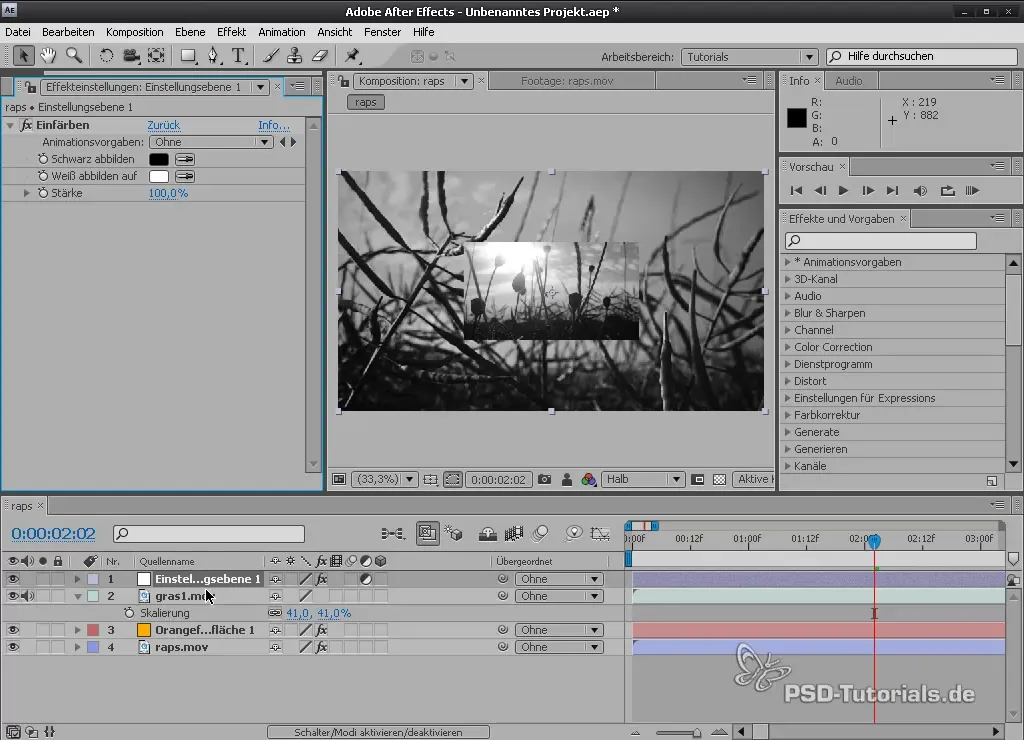Select the Rectangle mask tool
This screenshot has height=740, width=1024.
188,56
